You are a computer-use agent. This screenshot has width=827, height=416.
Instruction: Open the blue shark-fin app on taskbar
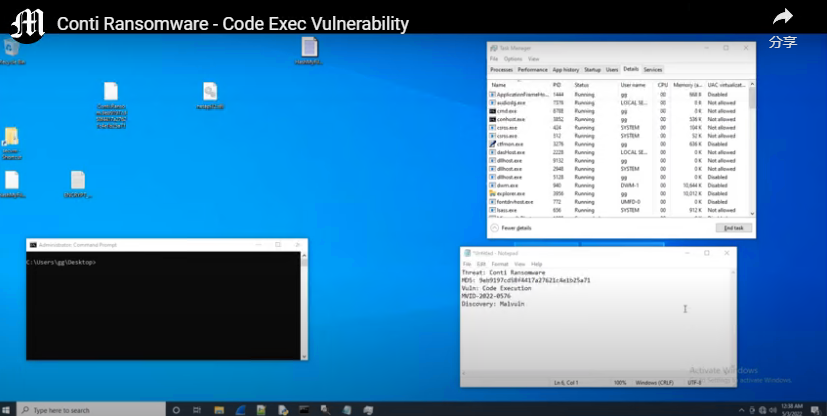point(240,410)
